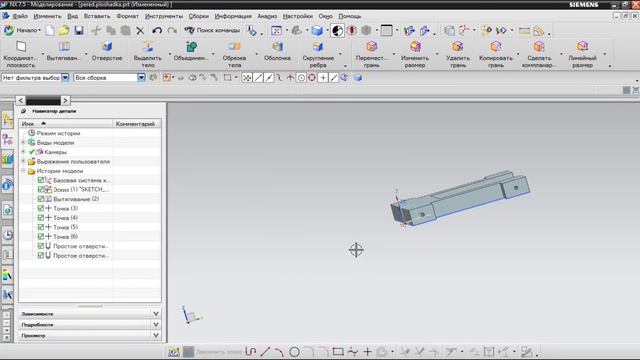640x360 pixels.
Task: Toggle checkbox for Точка (4)
Action: [x=40, y=218]
